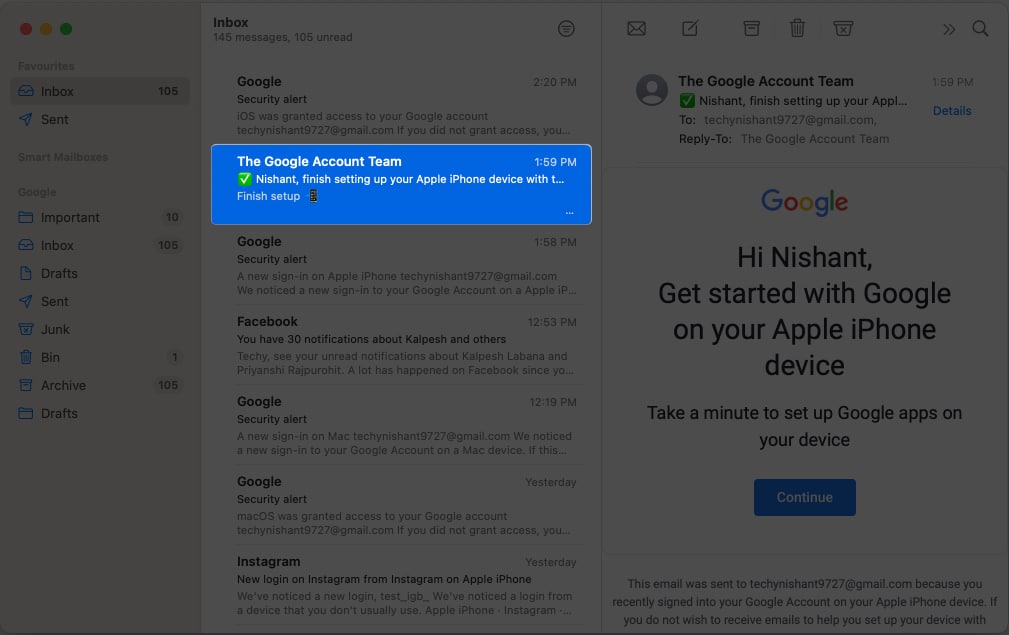The image size is (1009, 635).
Task: Open yesterday's Google macOS access alert
Action: coord(402,506)
